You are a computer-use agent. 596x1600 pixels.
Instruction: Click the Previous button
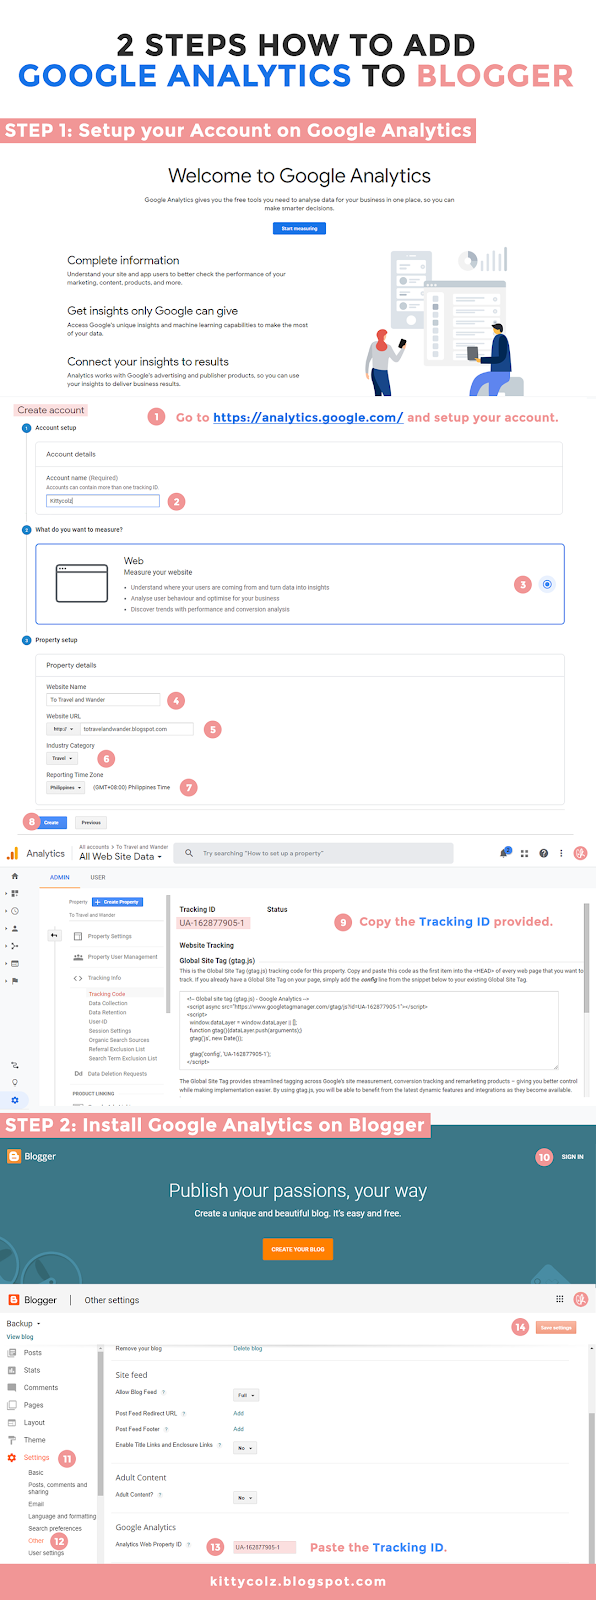[x=91, y=822]
